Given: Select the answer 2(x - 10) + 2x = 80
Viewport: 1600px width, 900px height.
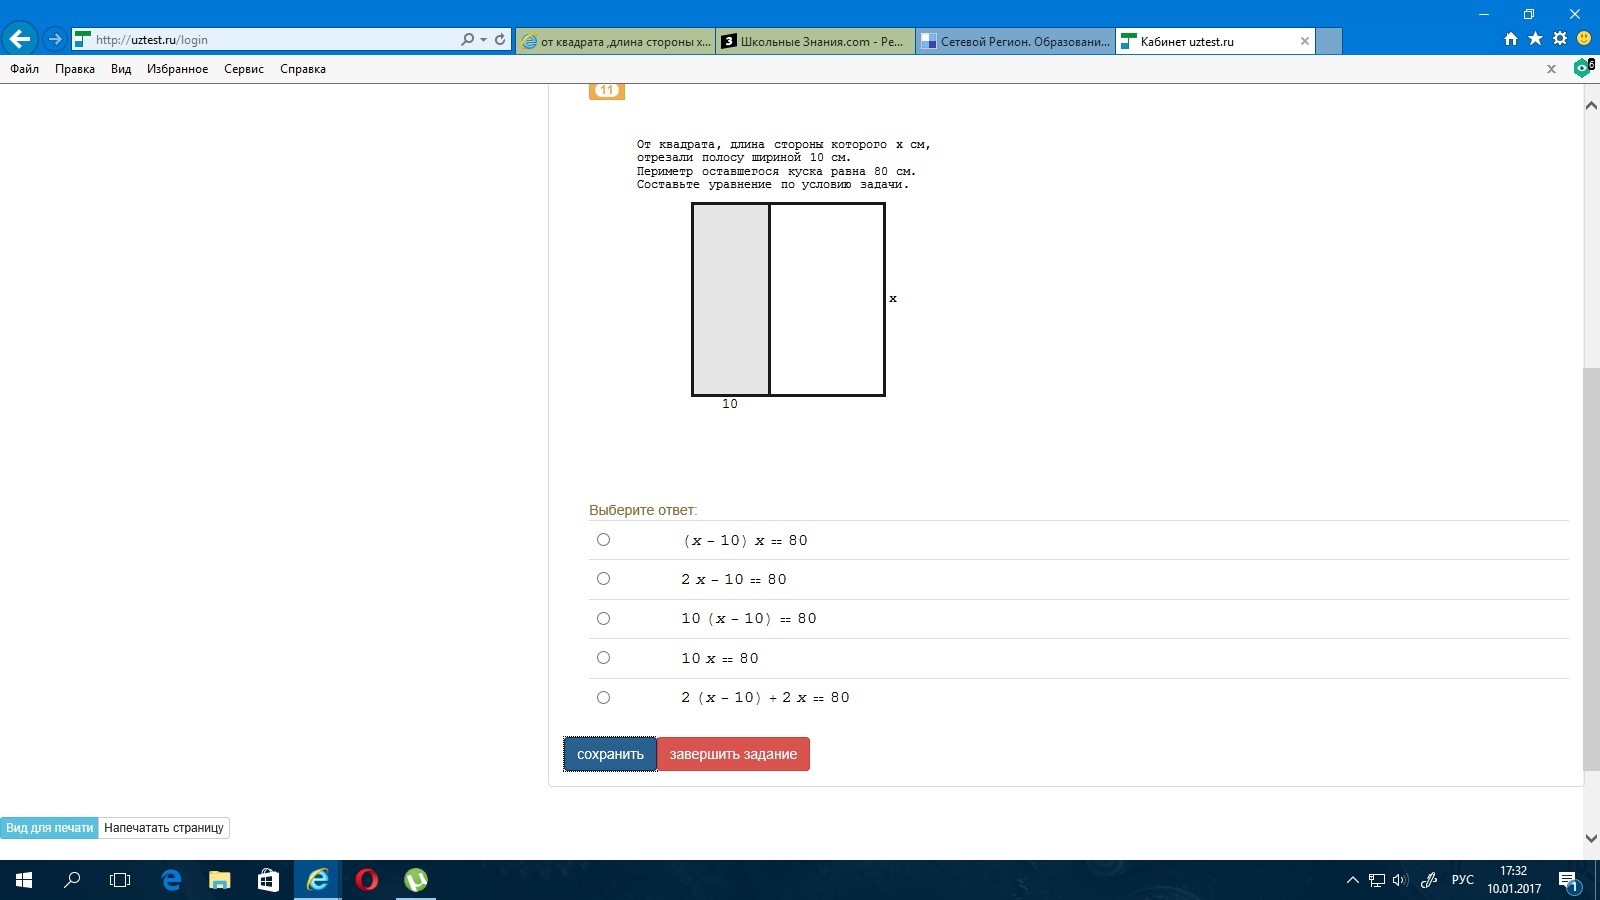Looking at the screenshot, I should [x=603, y=697].
